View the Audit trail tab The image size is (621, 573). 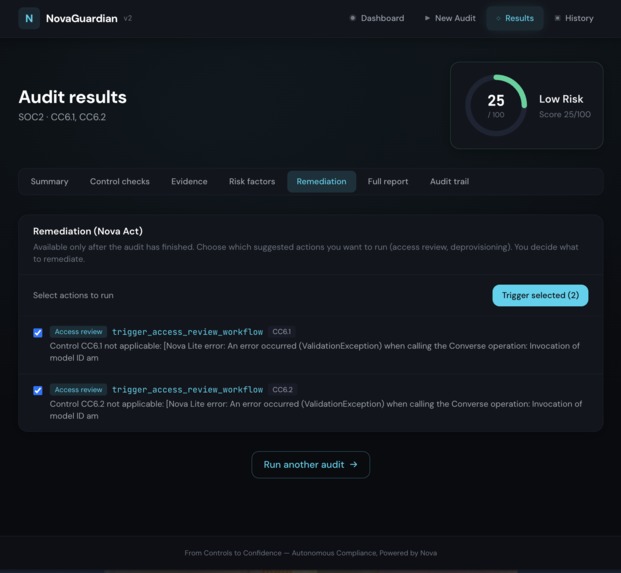click(x=450, y=181)
